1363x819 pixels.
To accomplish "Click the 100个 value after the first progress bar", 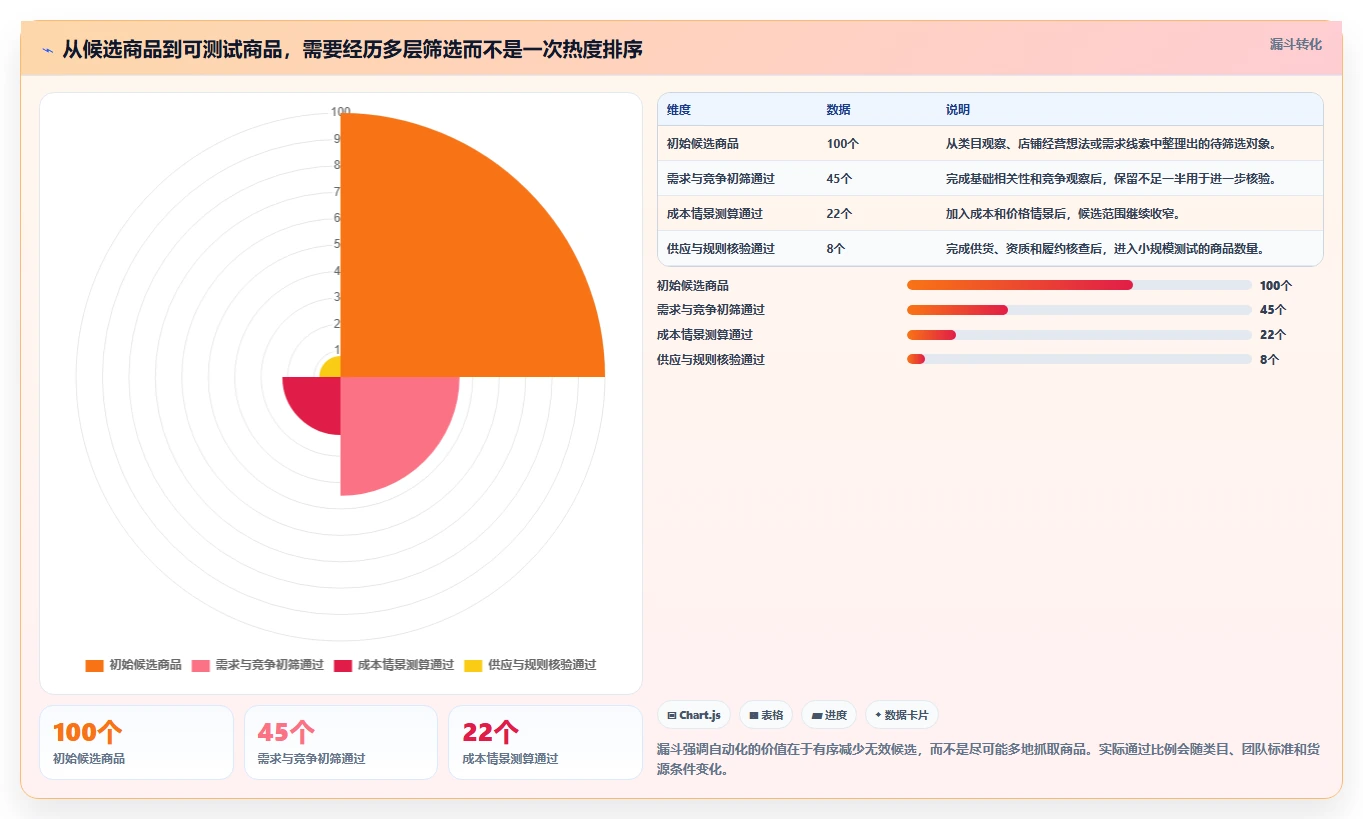I will tap(1276, 286).
